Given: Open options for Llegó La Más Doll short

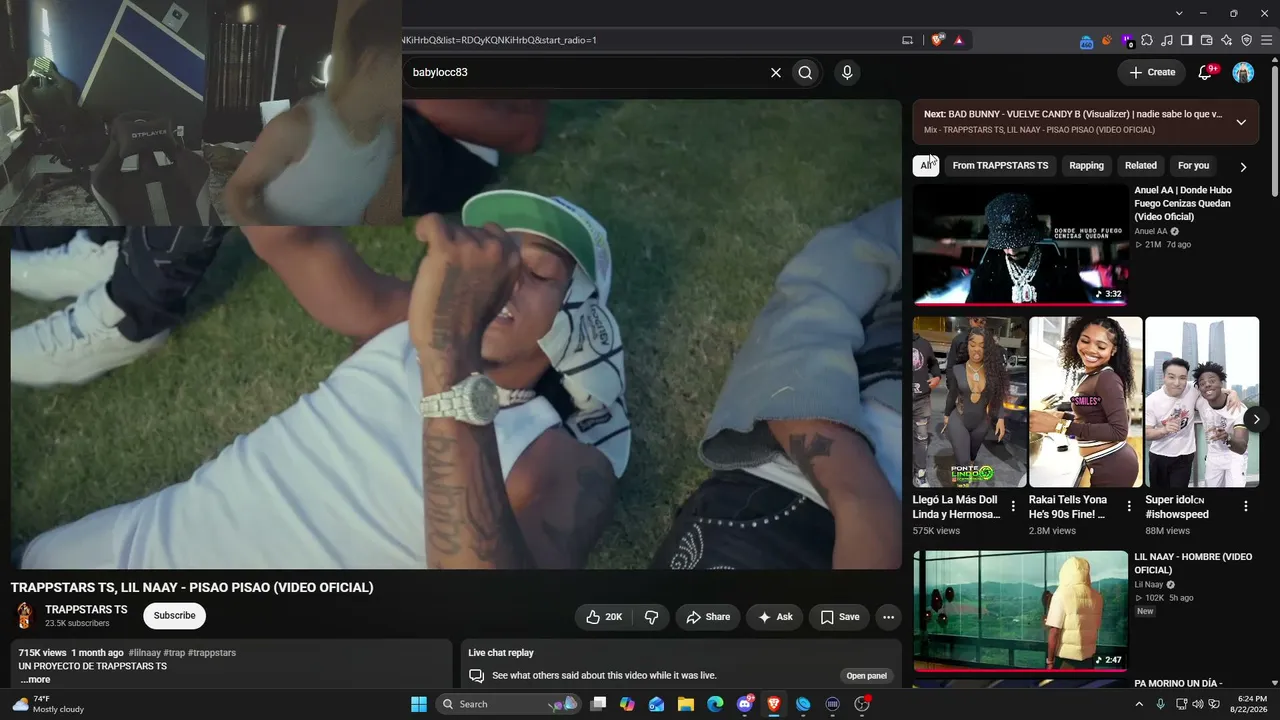Looking at the screenshot, I should coord(1013,506).
